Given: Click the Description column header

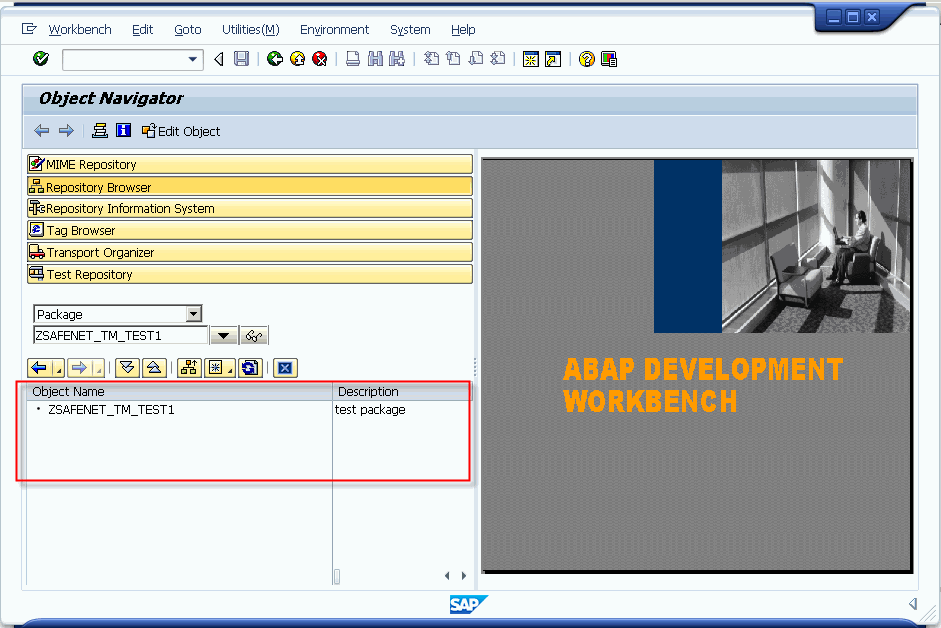Looking at the screenshot, I should tap(402, 391).
